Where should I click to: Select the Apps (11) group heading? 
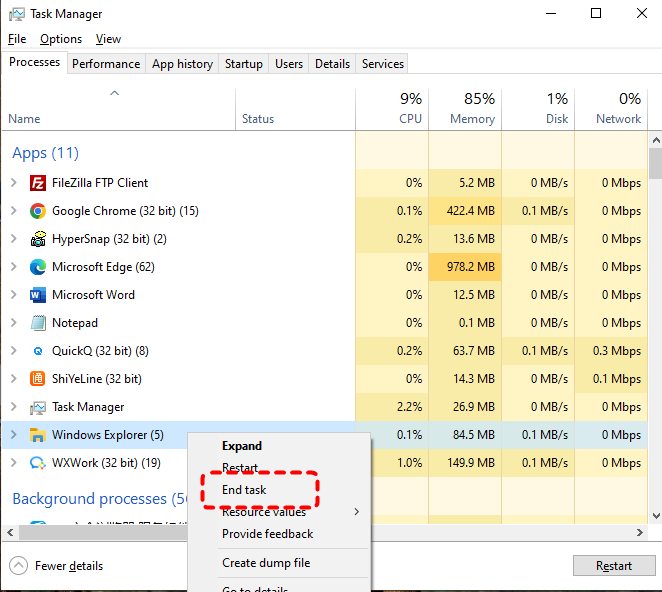pos(45,153)
